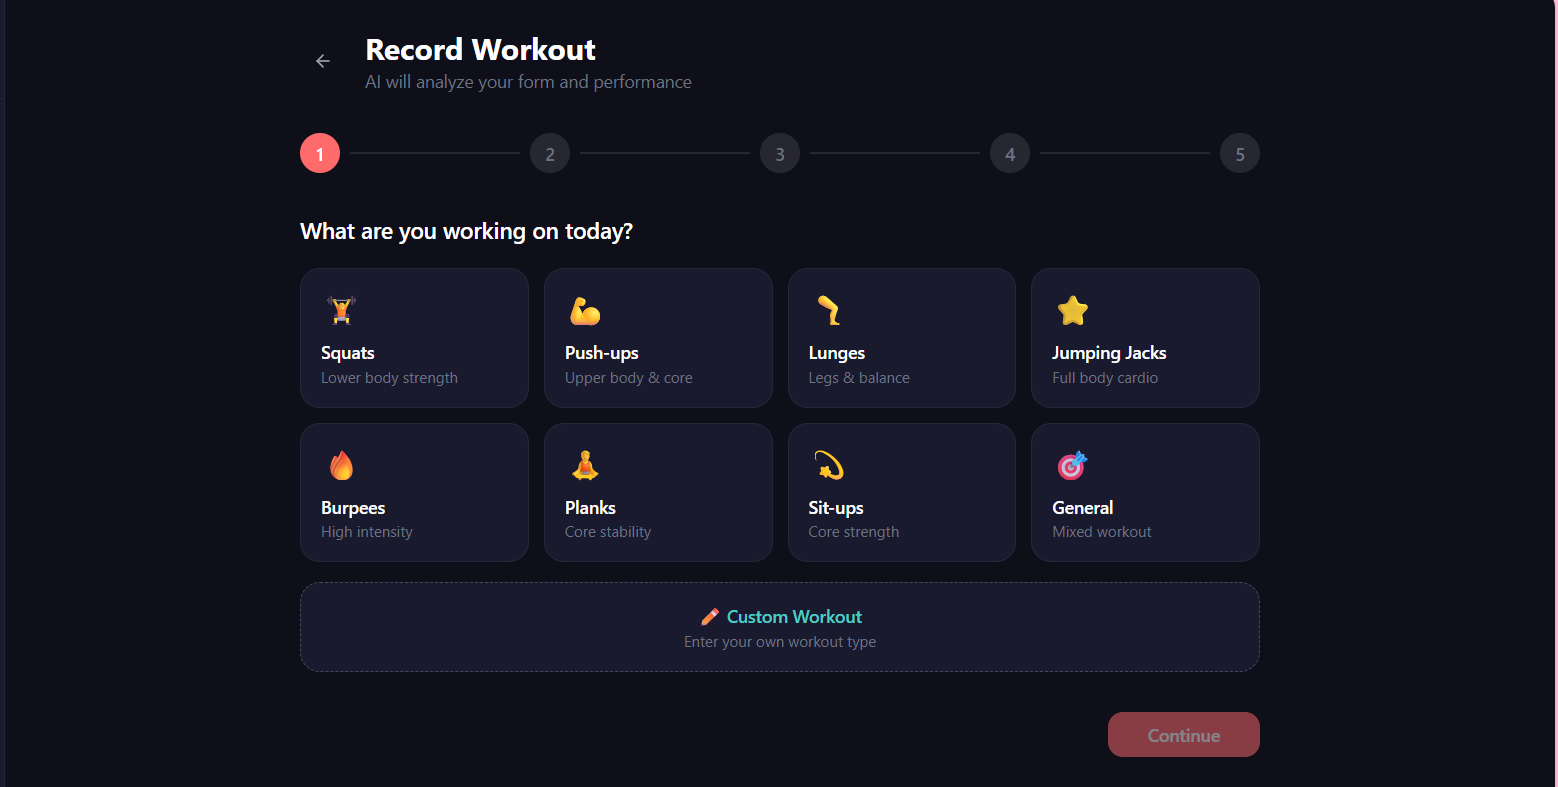This screenshot has width=1558, height=787.
Task: Click step 3 in the progress indicator
Action: (x=779, y=153)
